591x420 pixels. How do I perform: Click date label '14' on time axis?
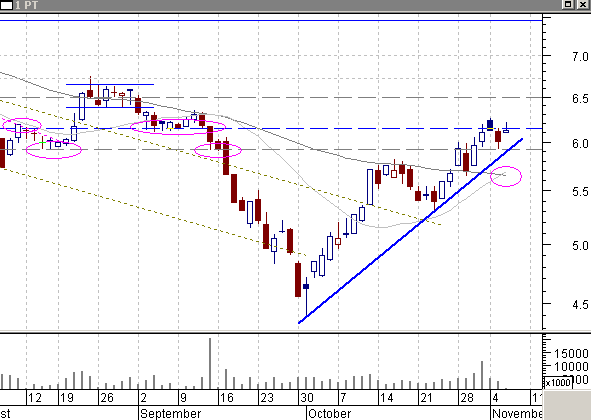[x=387, y=398]
